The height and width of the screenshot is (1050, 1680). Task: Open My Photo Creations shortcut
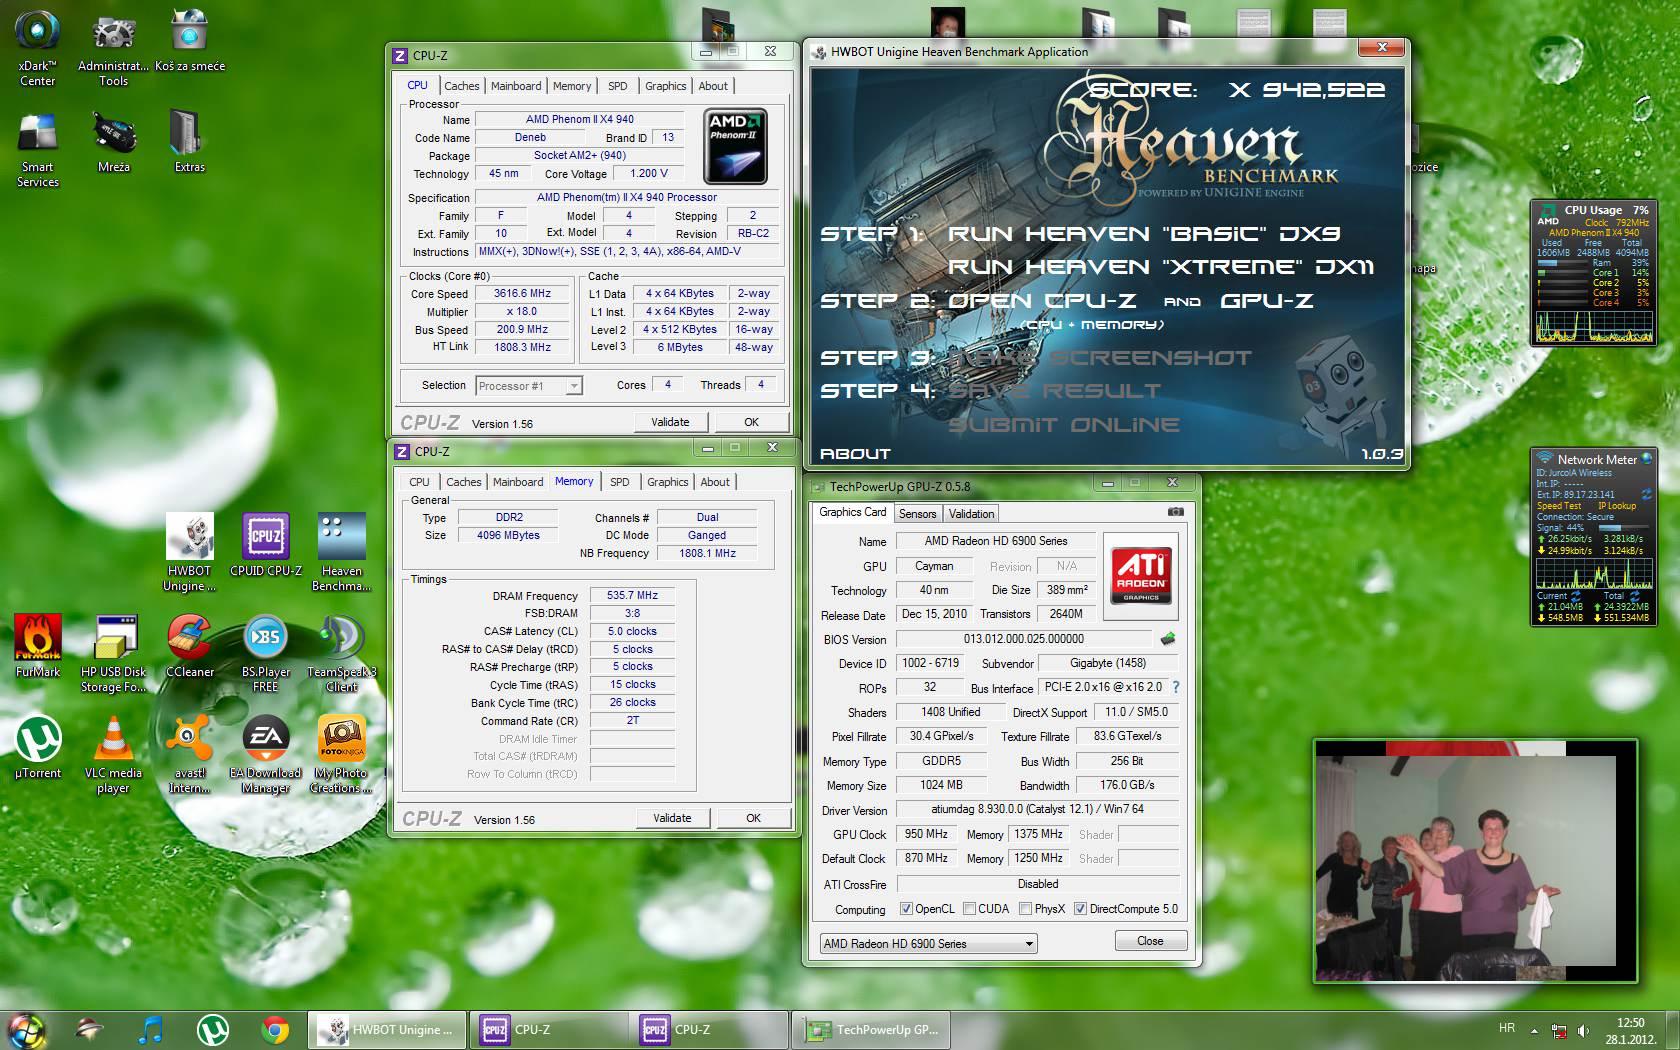[341, 754]
